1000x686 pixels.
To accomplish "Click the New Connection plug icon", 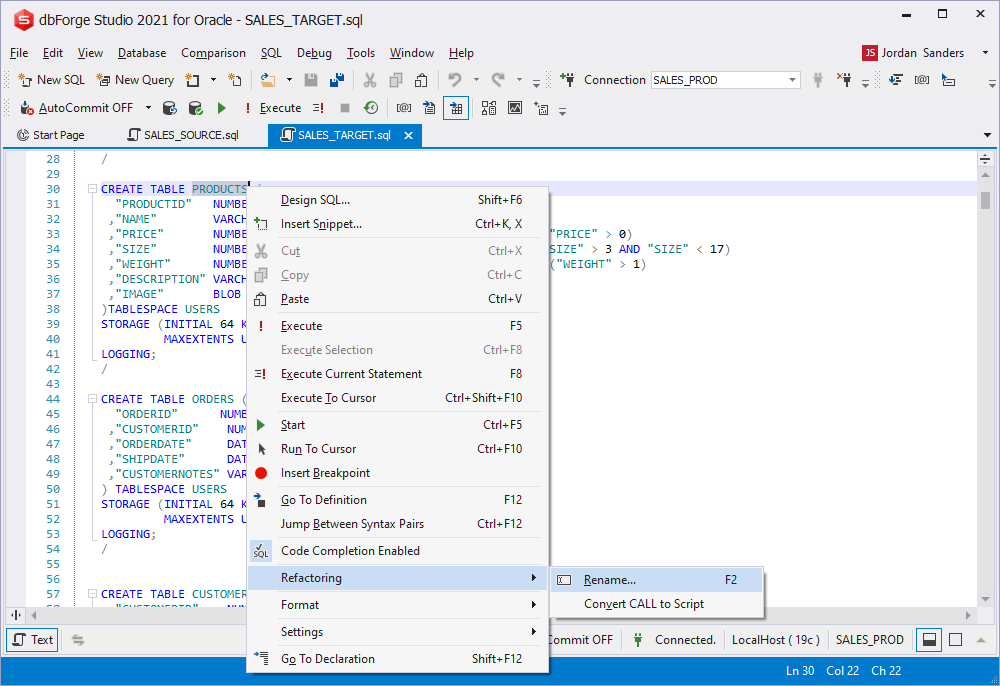I will point(566,80).
